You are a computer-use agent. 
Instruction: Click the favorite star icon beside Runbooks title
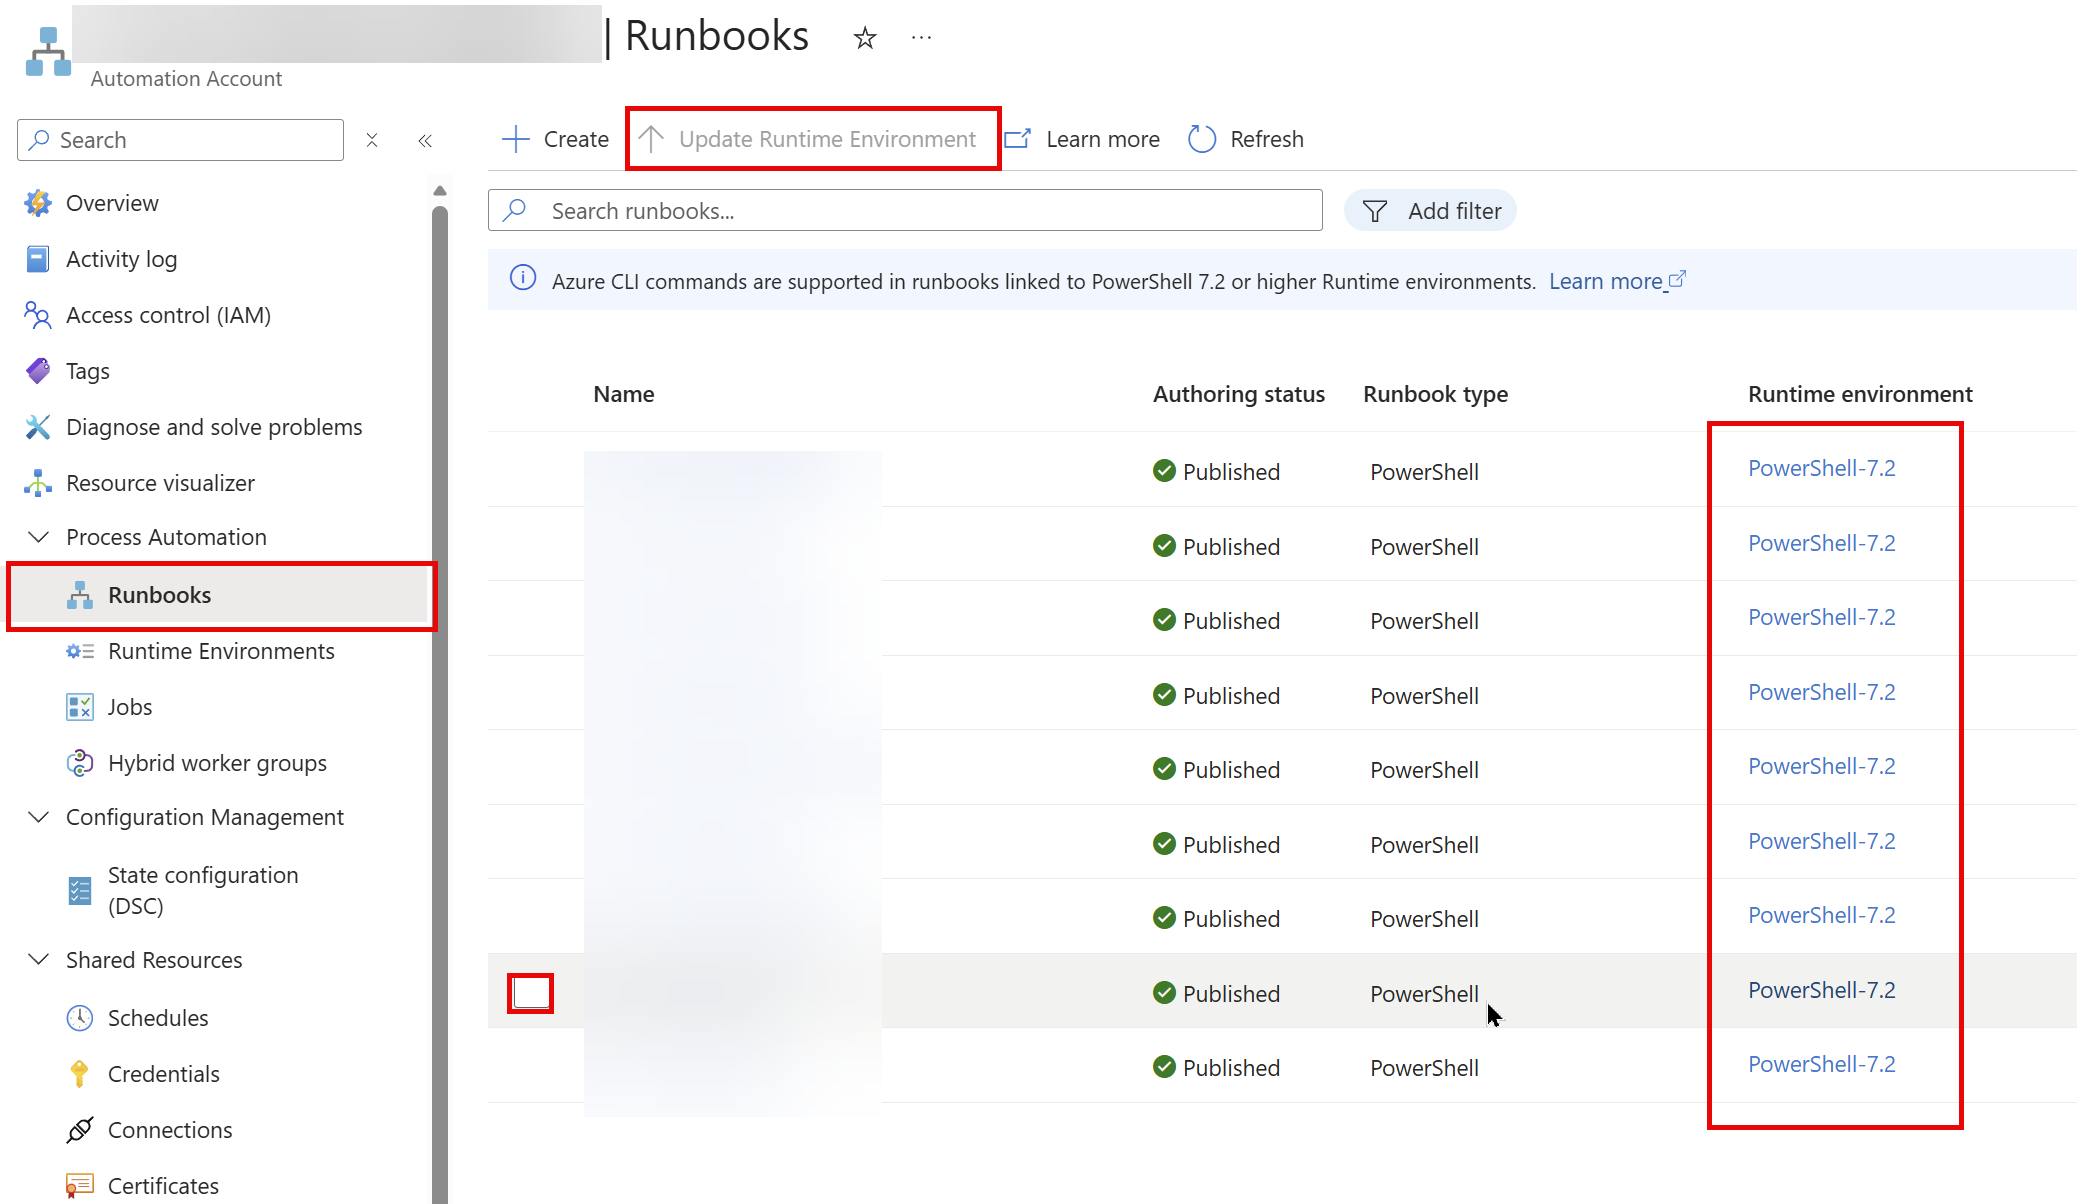click(x=865, y=38)
